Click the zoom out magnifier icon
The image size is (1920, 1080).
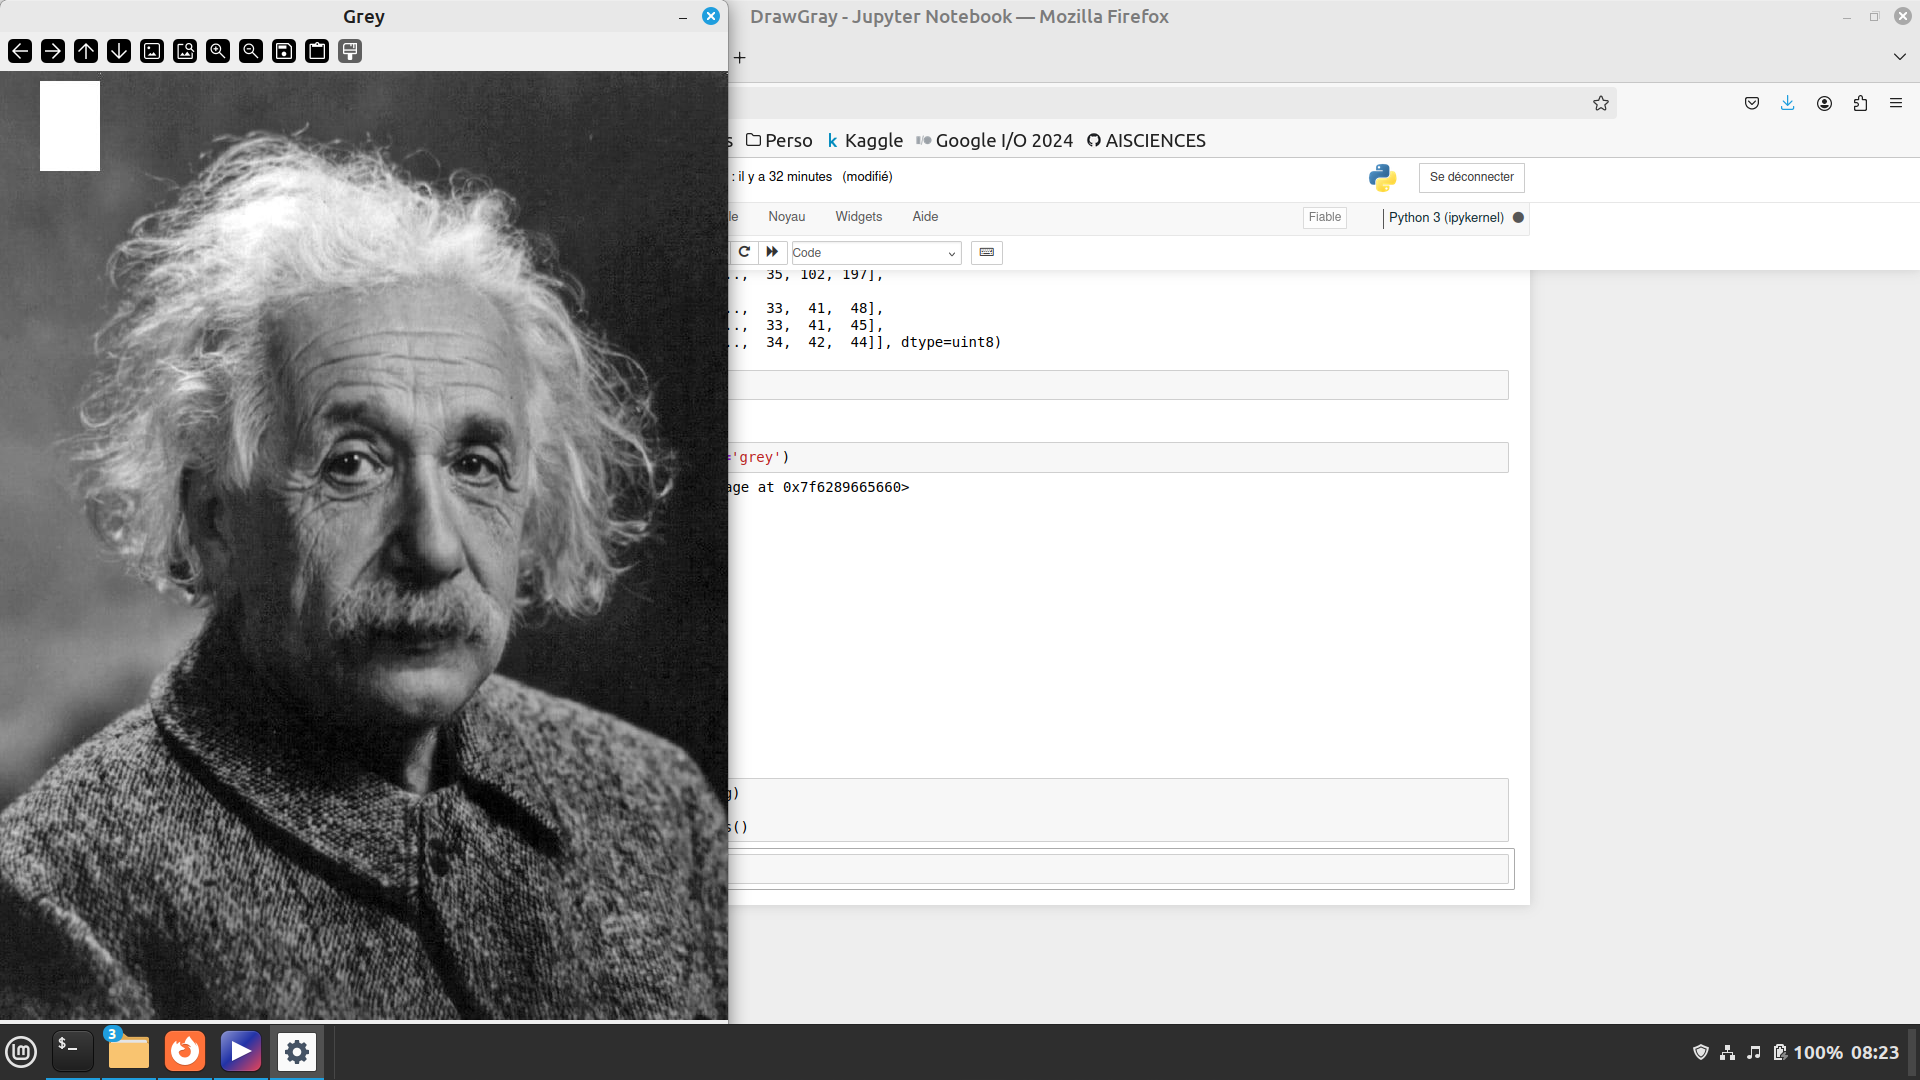(251, 51)
